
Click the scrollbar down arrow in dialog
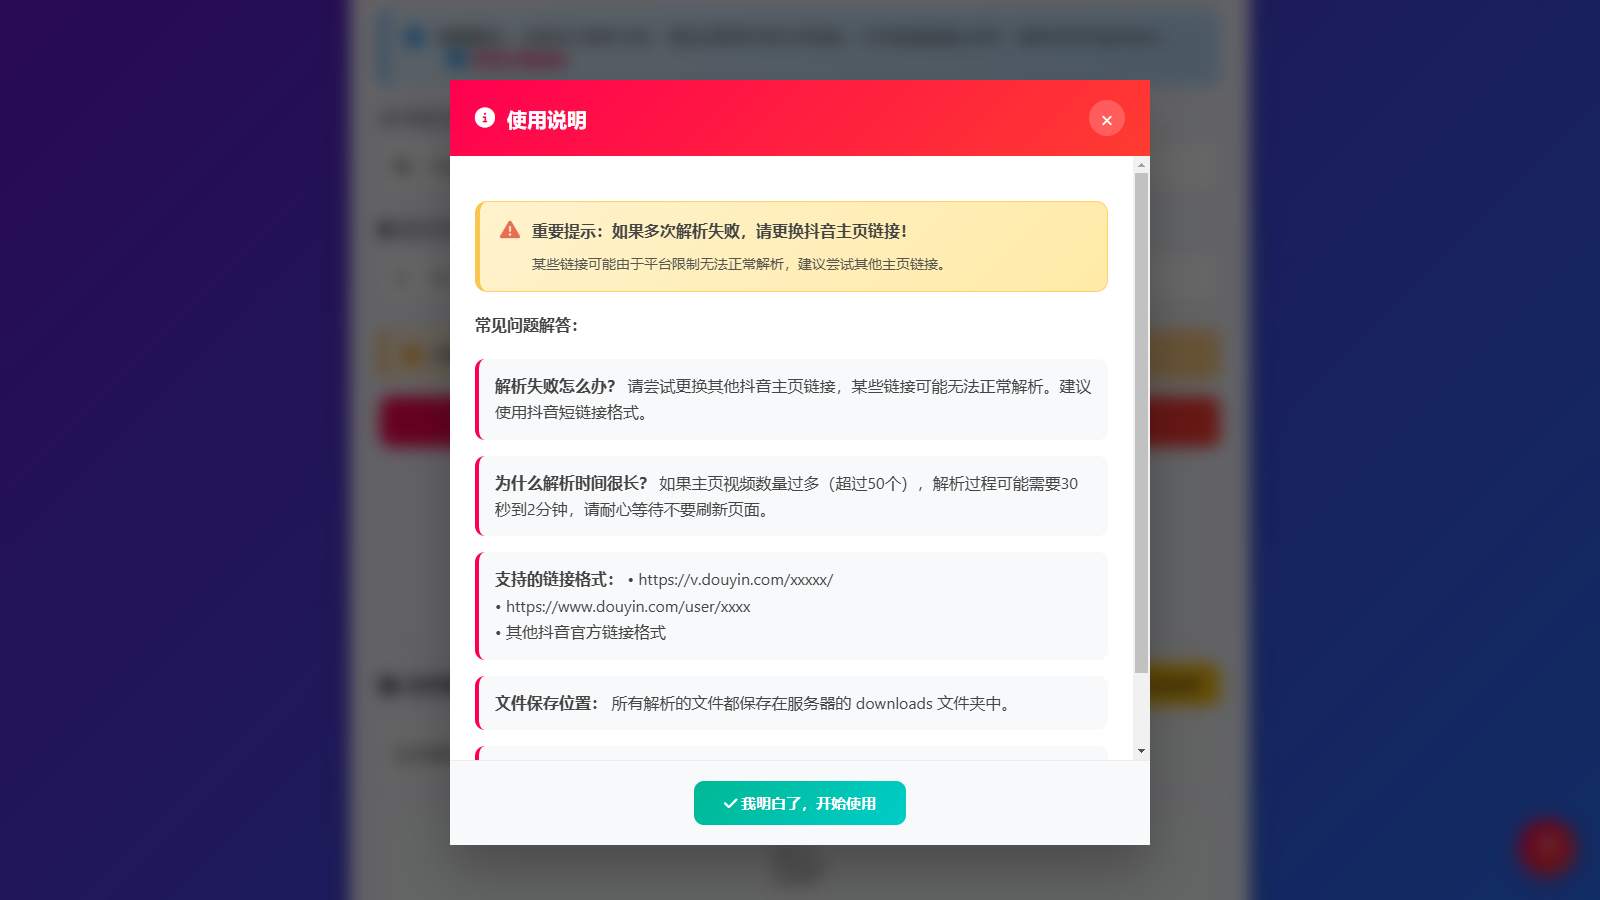coord(1141,751)
